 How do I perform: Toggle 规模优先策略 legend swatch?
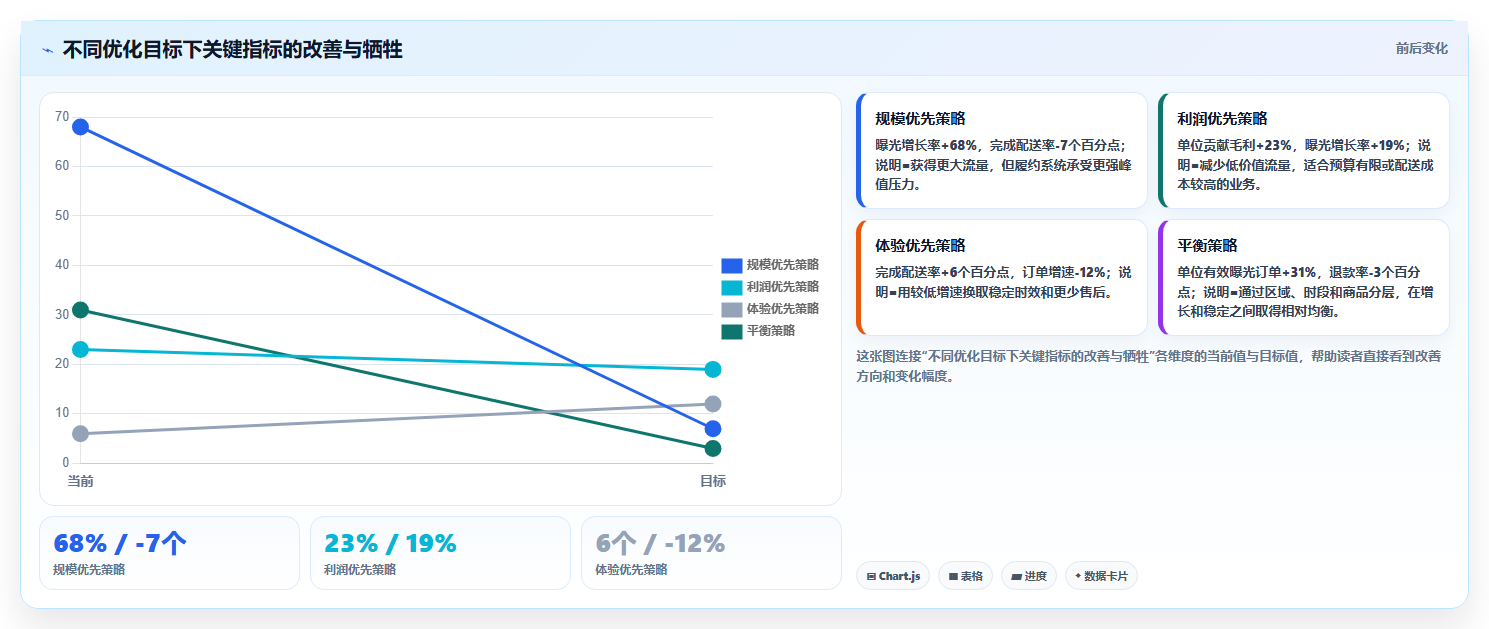coord(732,265)
